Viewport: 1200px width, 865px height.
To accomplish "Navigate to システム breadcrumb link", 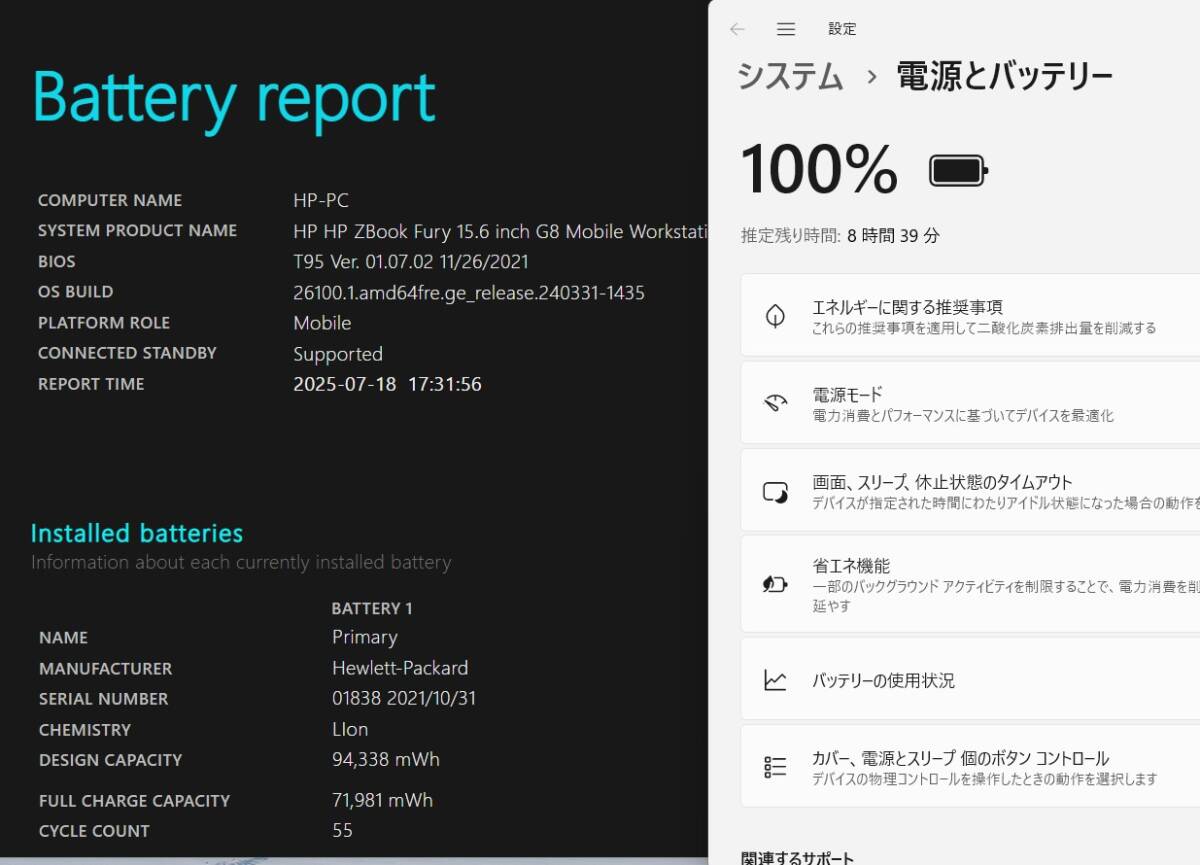I will click(790, 76).
